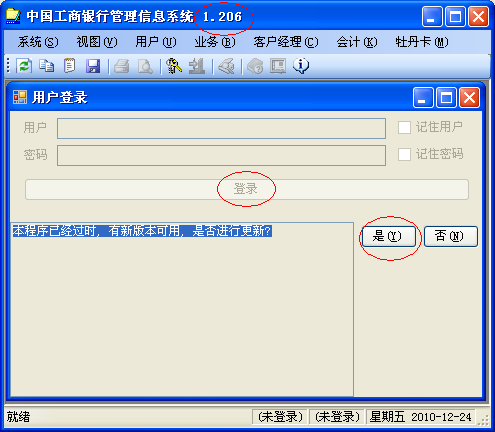Click the 用户 username input field
The height and width of the screenshot is (432, 495).
[x=221, y=128]
